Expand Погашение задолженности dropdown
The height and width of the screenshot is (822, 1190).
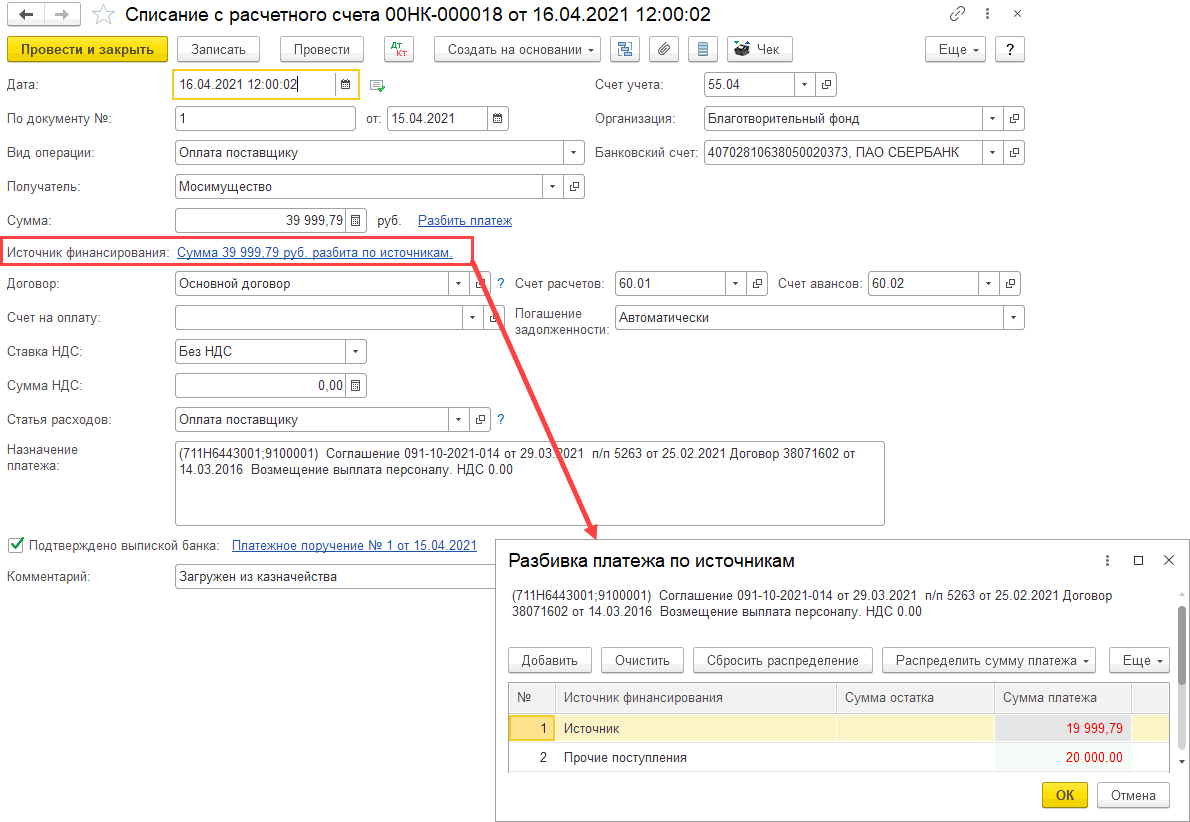[1014, 317]
